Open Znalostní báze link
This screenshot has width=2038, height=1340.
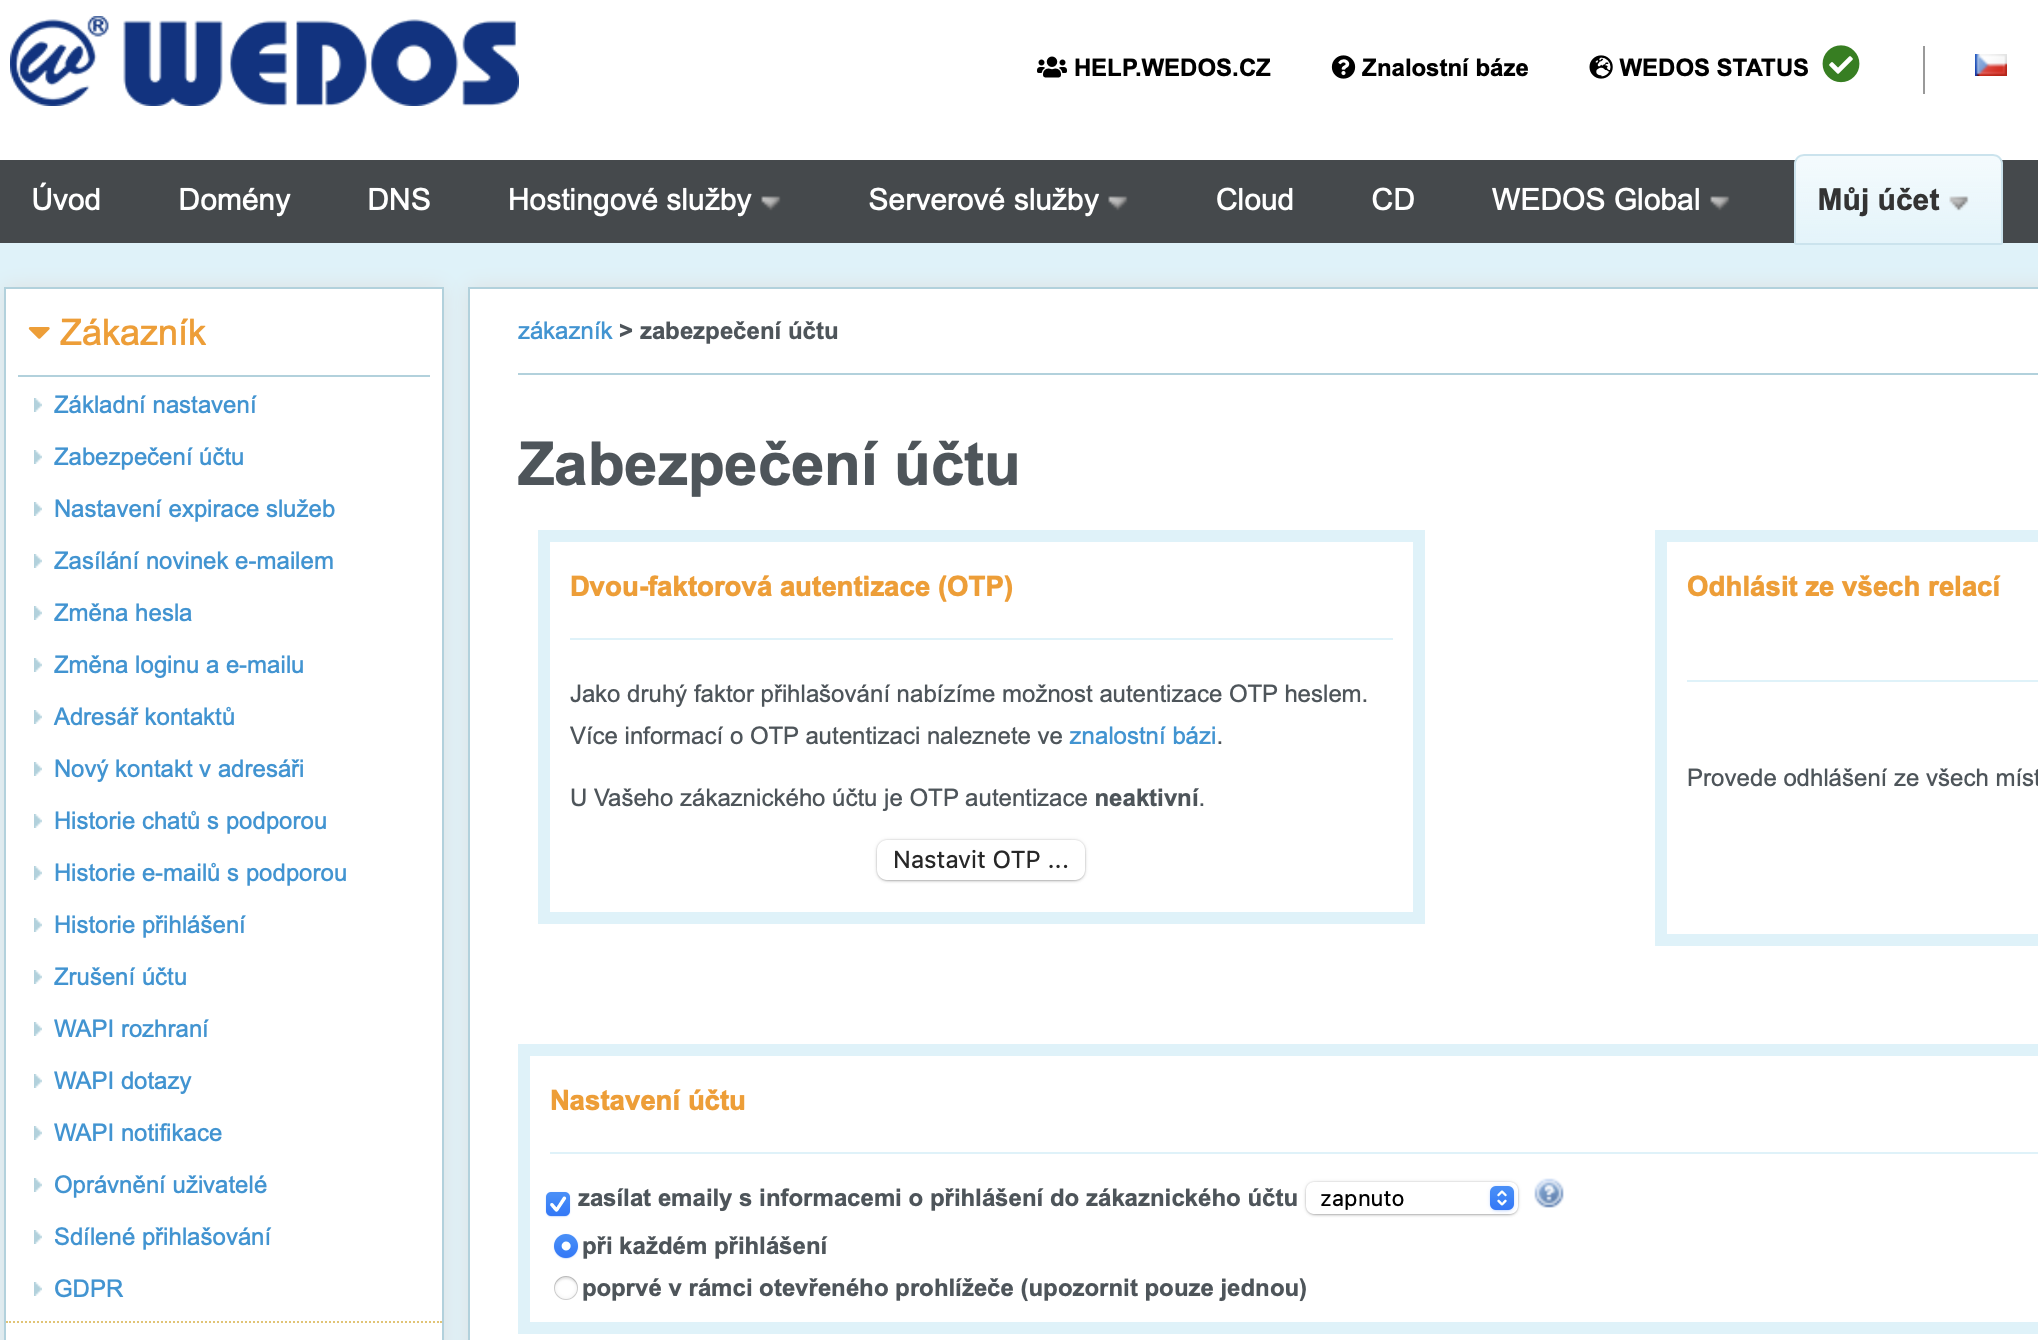click(x=1430, y=67)
